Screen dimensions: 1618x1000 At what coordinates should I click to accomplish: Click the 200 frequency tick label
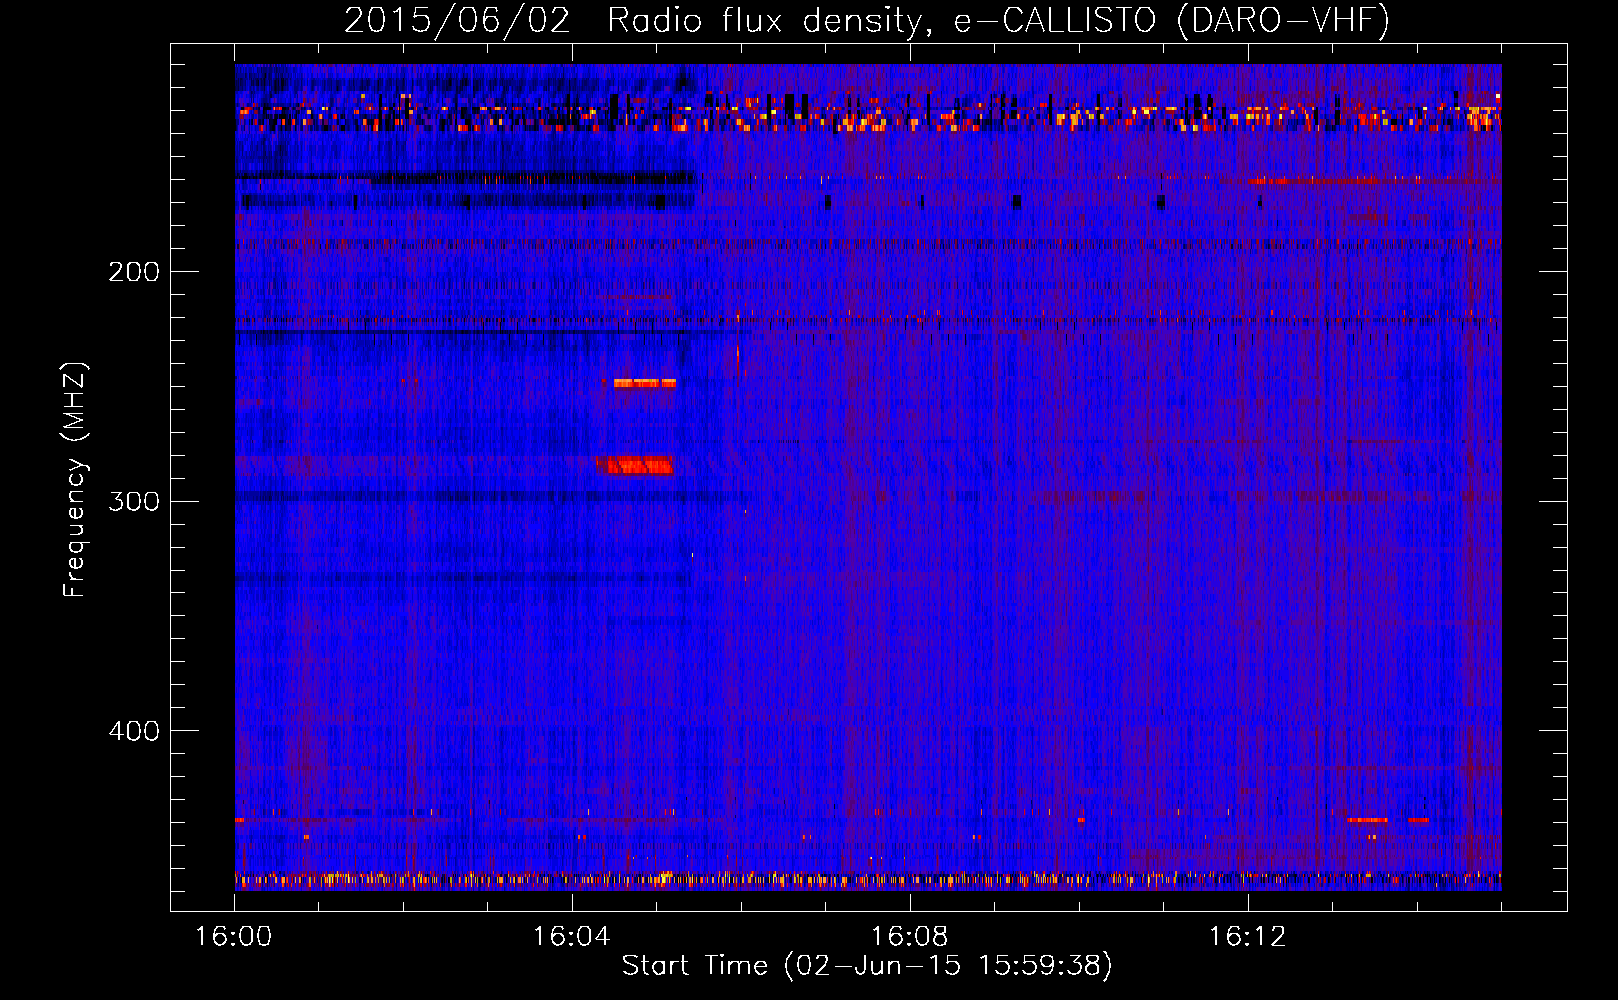(x=134, y=271)
